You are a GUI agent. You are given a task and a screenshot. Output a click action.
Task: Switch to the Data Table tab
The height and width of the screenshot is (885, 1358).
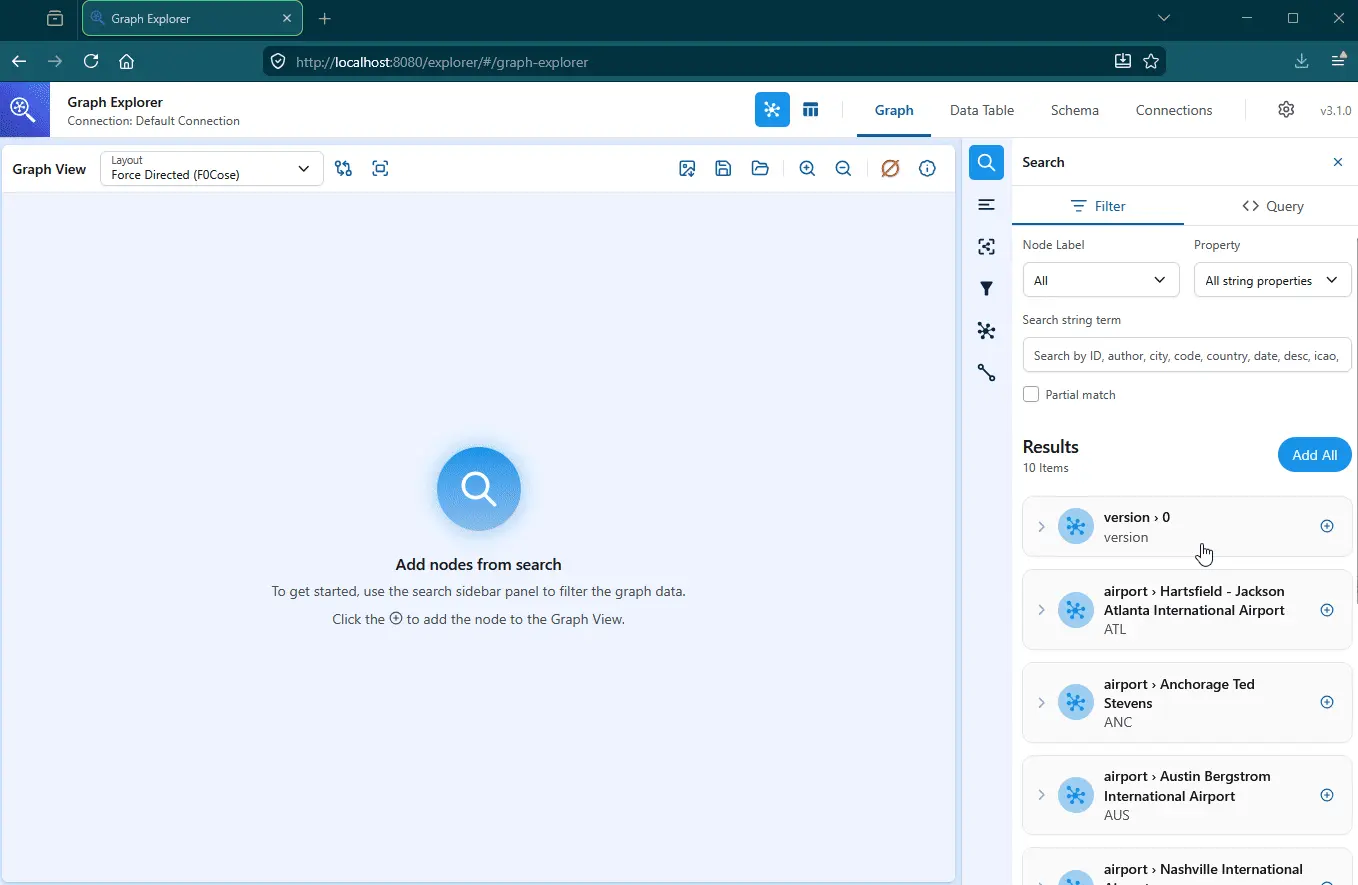[982, 110]
